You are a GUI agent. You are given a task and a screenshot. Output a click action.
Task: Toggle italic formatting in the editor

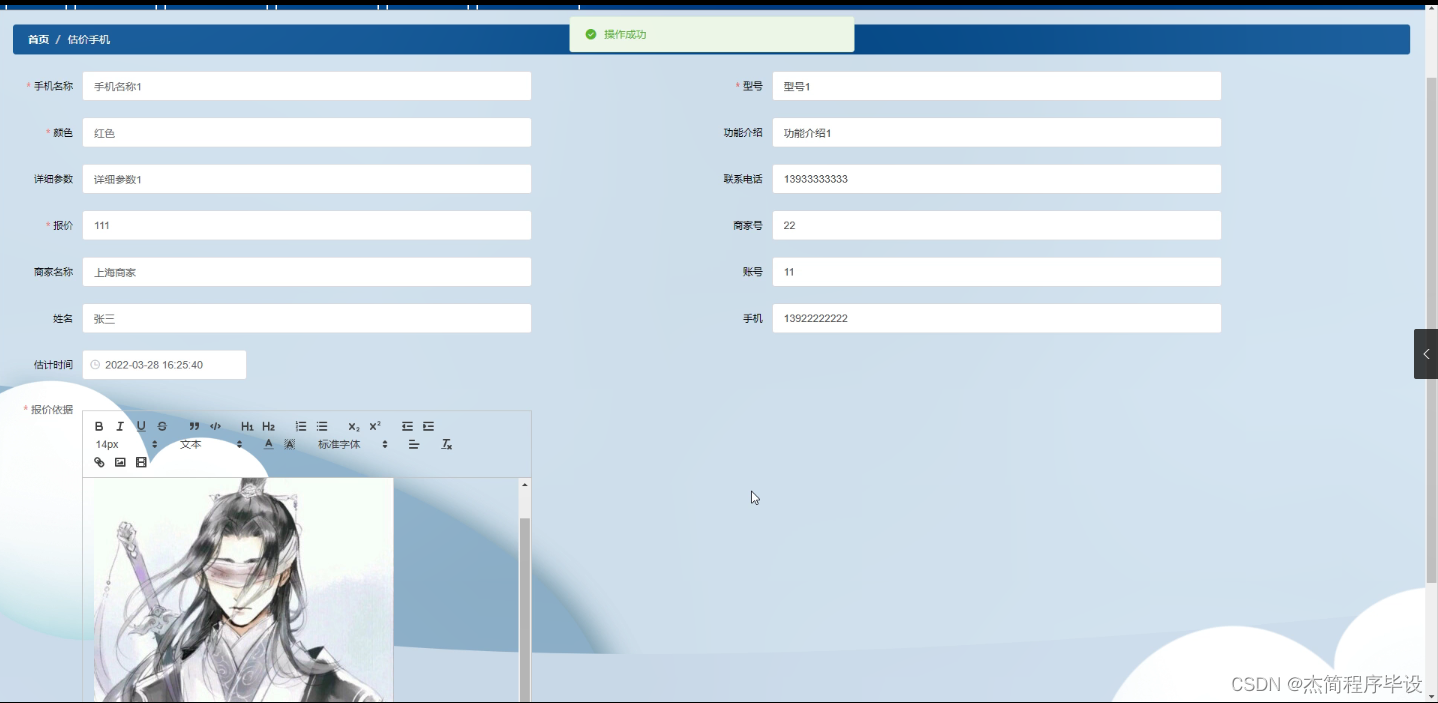pyautogui.click(x=120, y=426)
